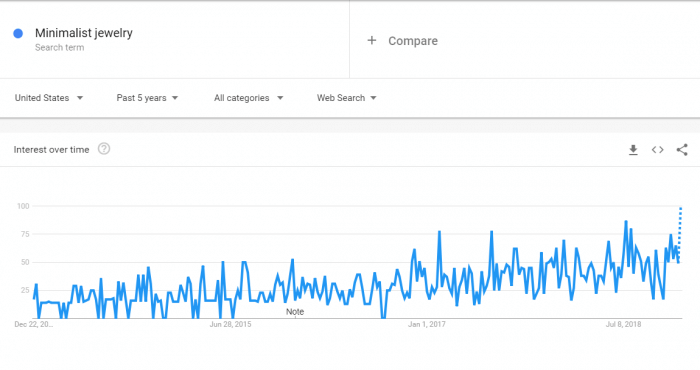This screenshot has width=700, height=370.
Task: Click the blue dot next to Minimalist jewelry
Action: click(x=18, y=33)
